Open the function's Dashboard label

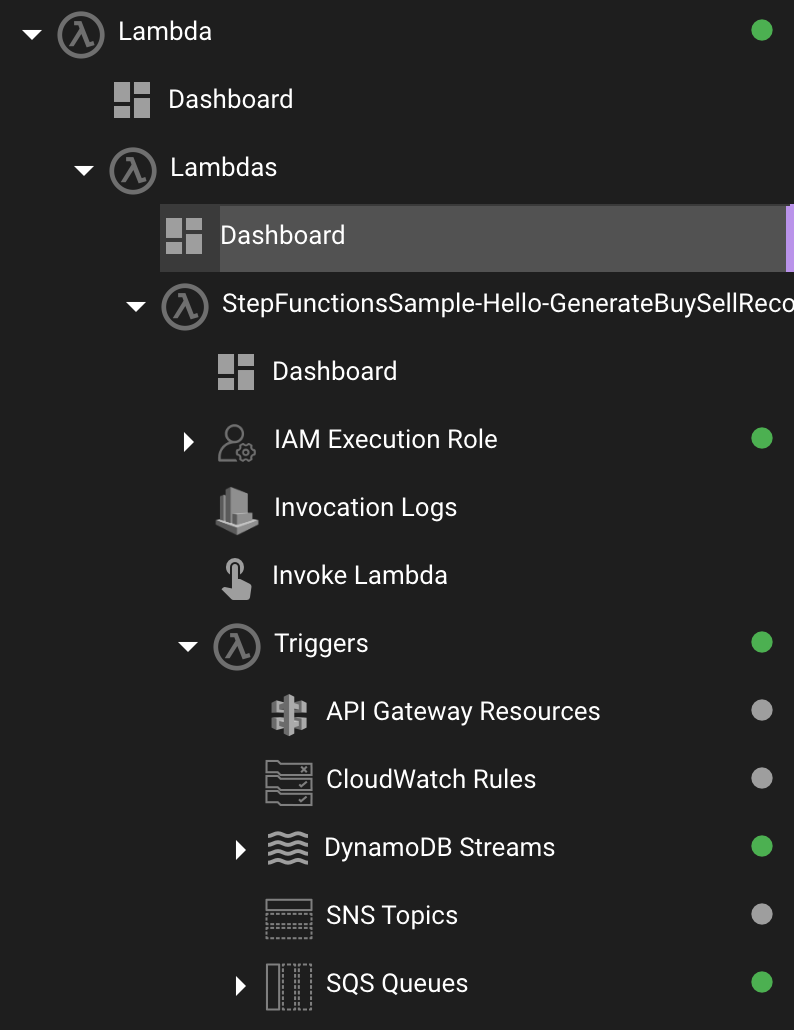pyautogui.click(x=334, y=371)
